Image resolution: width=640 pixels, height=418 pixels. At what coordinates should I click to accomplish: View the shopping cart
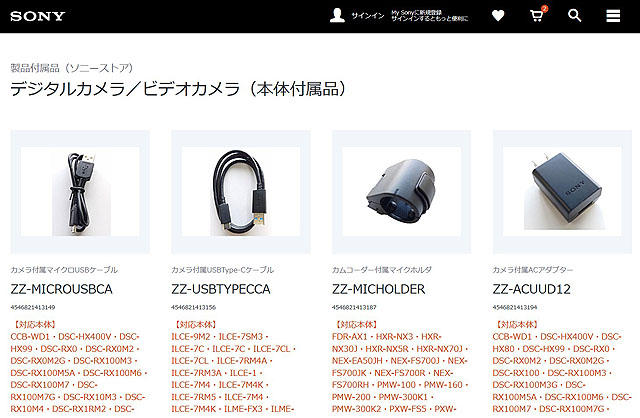[x=537, y=15]
